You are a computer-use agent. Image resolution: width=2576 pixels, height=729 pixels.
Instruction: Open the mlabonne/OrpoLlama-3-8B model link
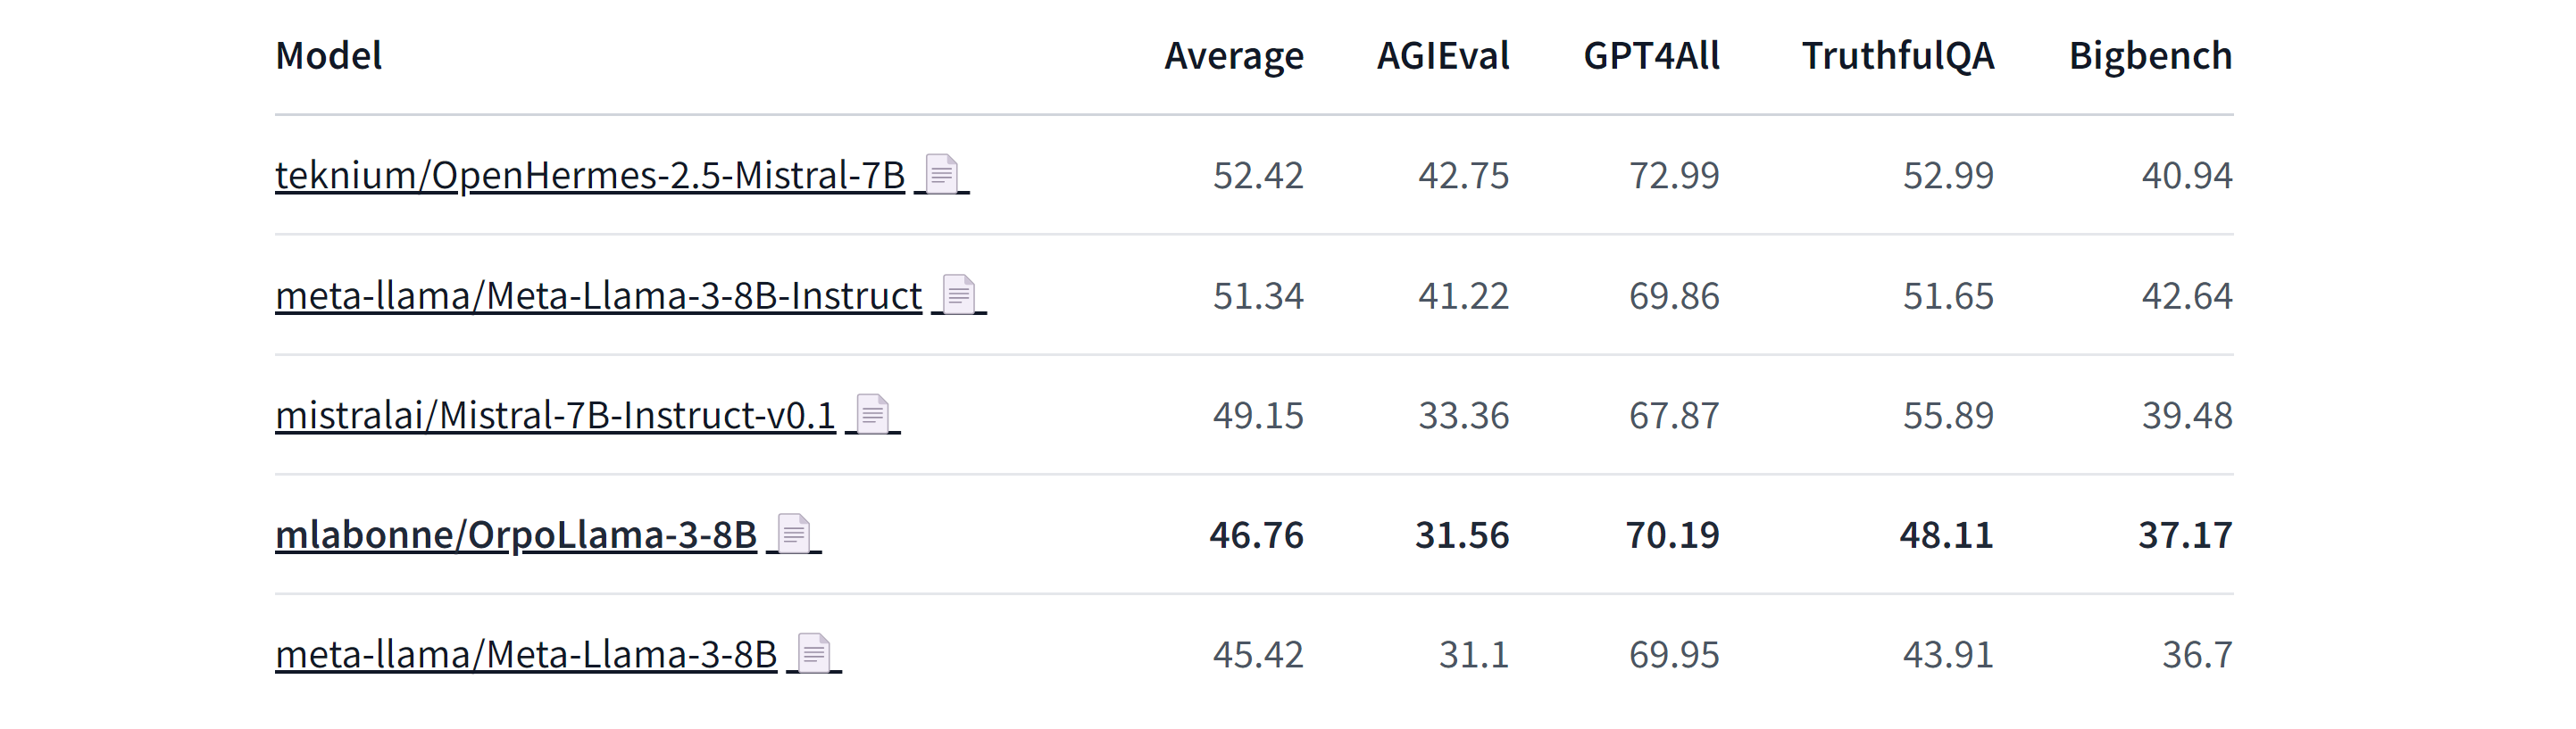coord(516,534)
